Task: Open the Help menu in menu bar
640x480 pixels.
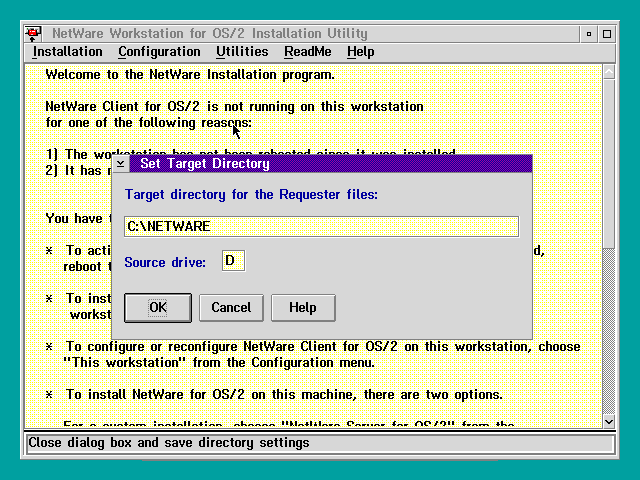Action: coord(360,52)
